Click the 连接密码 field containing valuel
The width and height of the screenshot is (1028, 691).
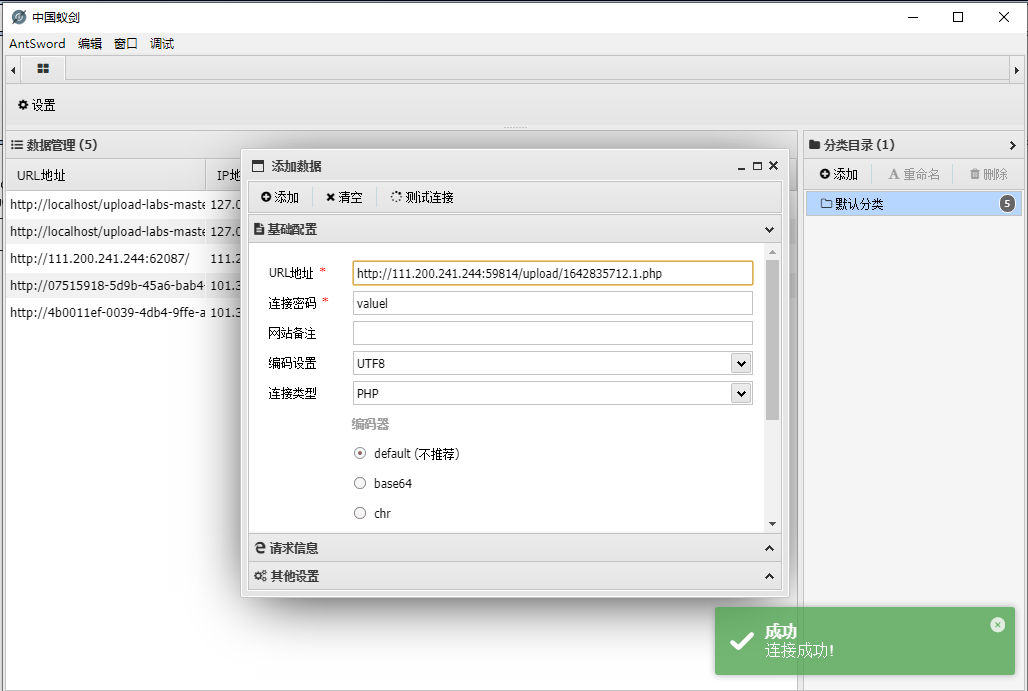[553, 304]
